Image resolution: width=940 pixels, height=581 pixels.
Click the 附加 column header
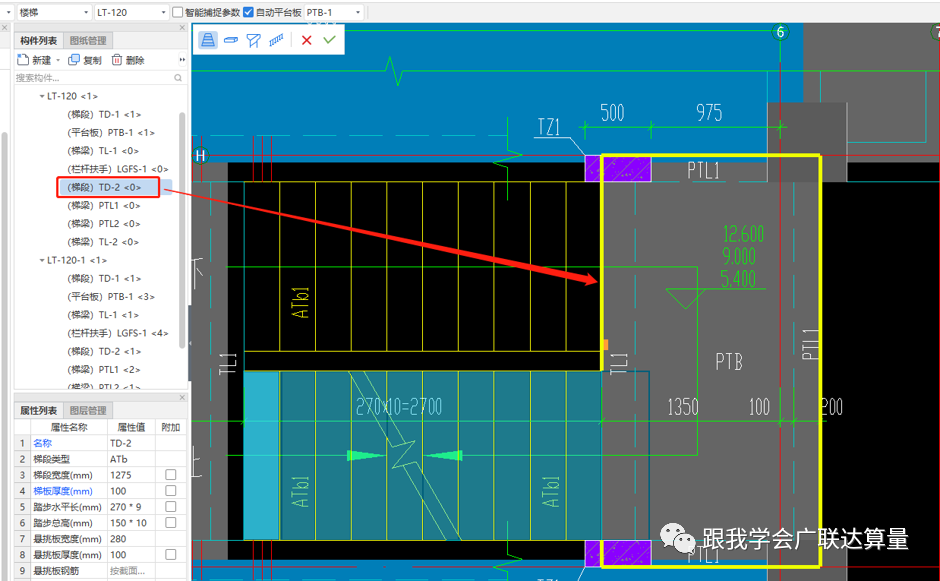click(x=171, y=427)
